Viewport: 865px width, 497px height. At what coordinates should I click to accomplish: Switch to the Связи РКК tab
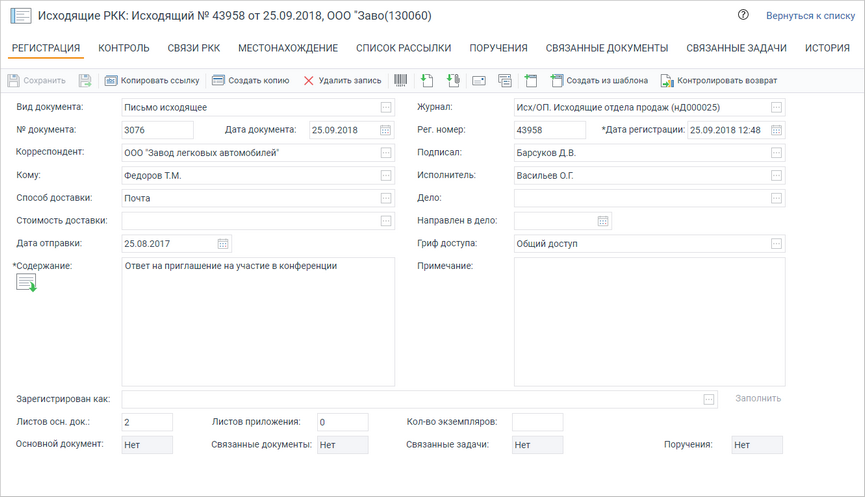coord(194,48)
